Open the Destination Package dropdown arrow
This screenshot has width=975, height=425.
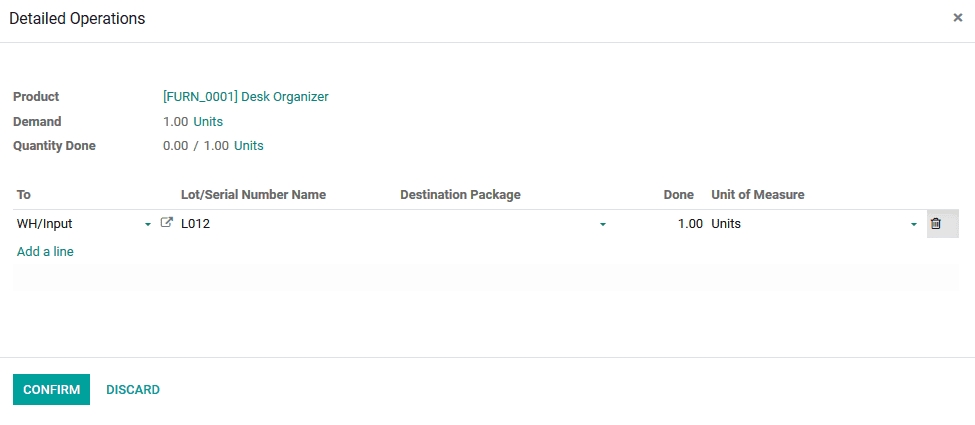tap(602, 225)
